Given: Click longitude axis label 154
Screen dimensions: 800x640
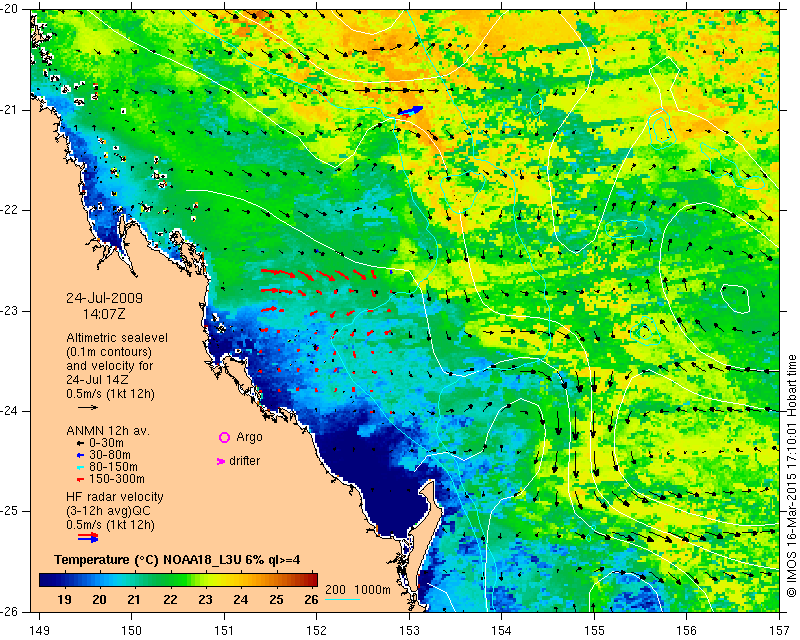Looking at the screenshot, I should [x=502, y=631].
